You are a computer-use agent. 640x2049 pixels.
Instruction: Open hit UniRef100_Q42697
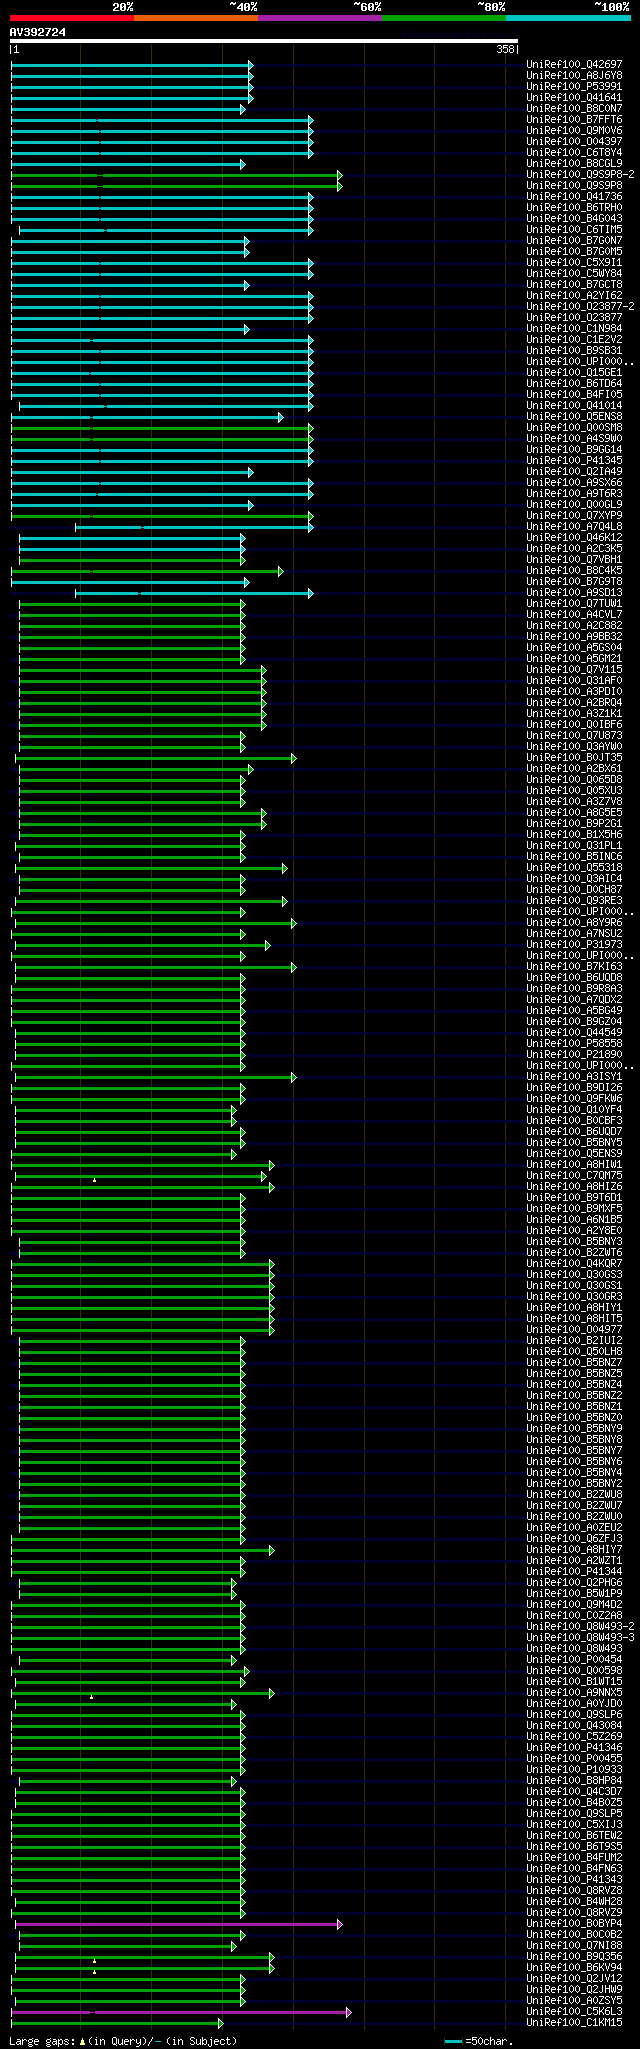(x=574, y=65)
